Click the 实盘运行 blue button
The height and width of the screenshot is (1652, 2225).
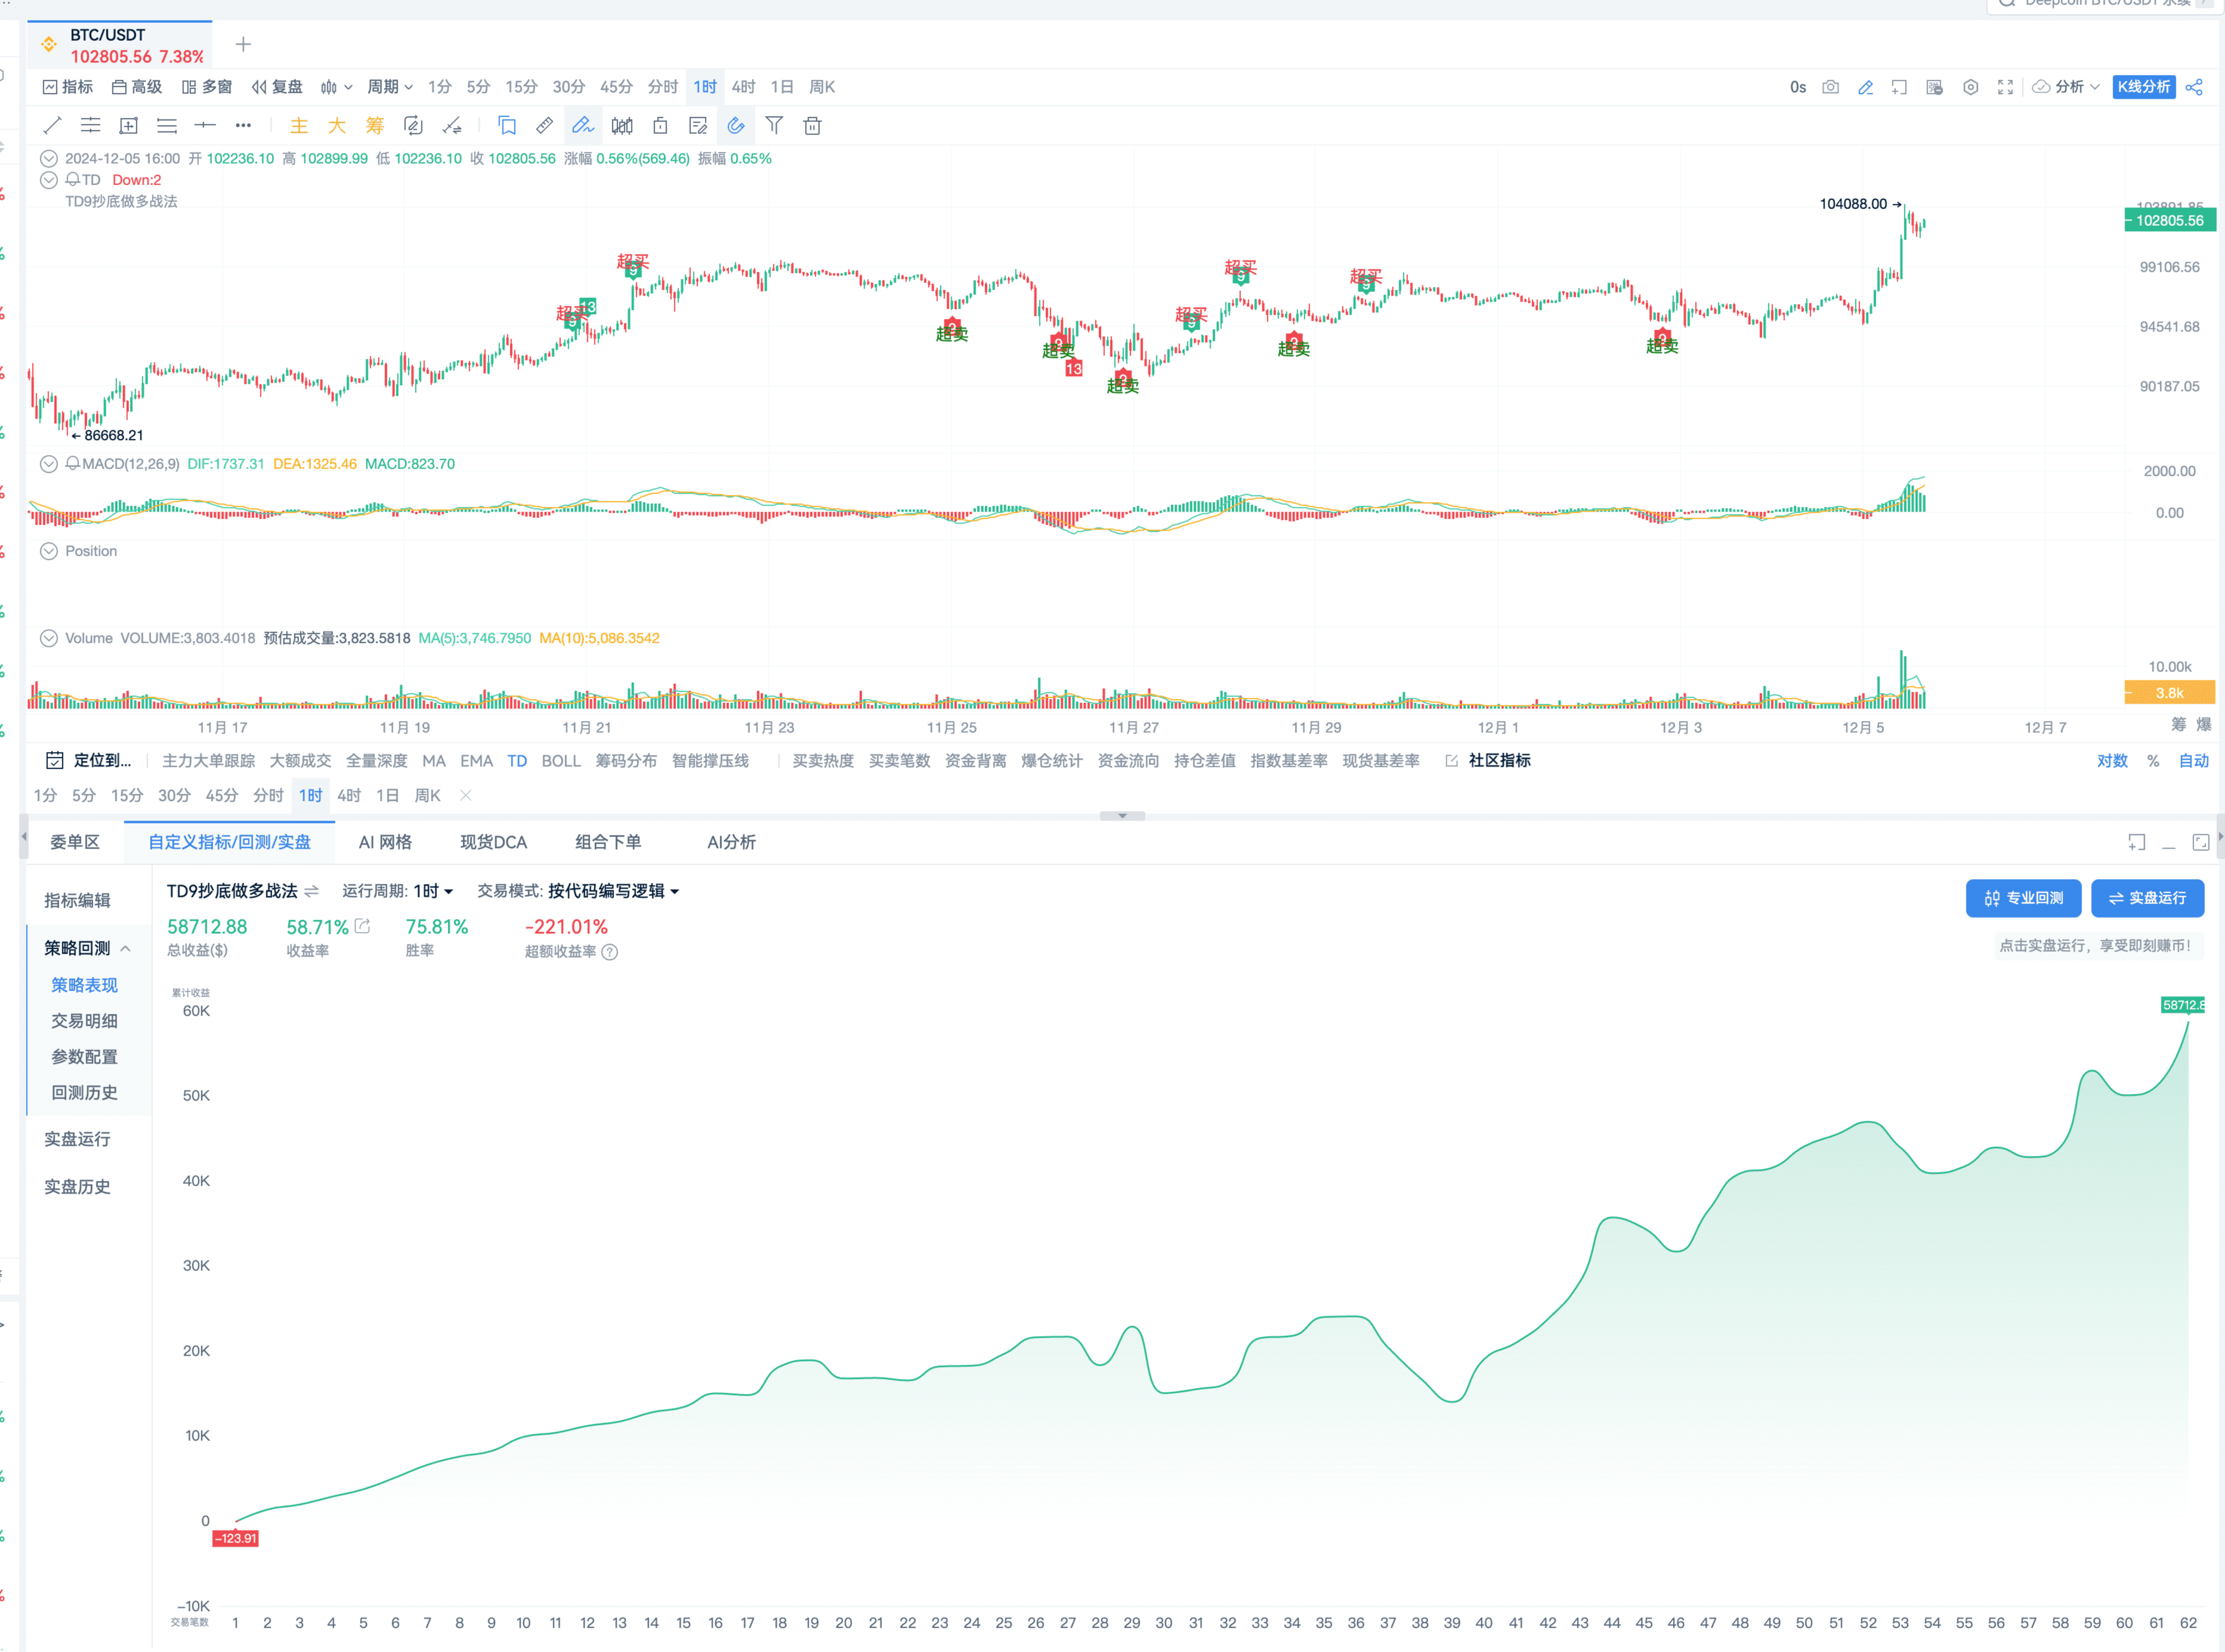[x=2147, y=898]
